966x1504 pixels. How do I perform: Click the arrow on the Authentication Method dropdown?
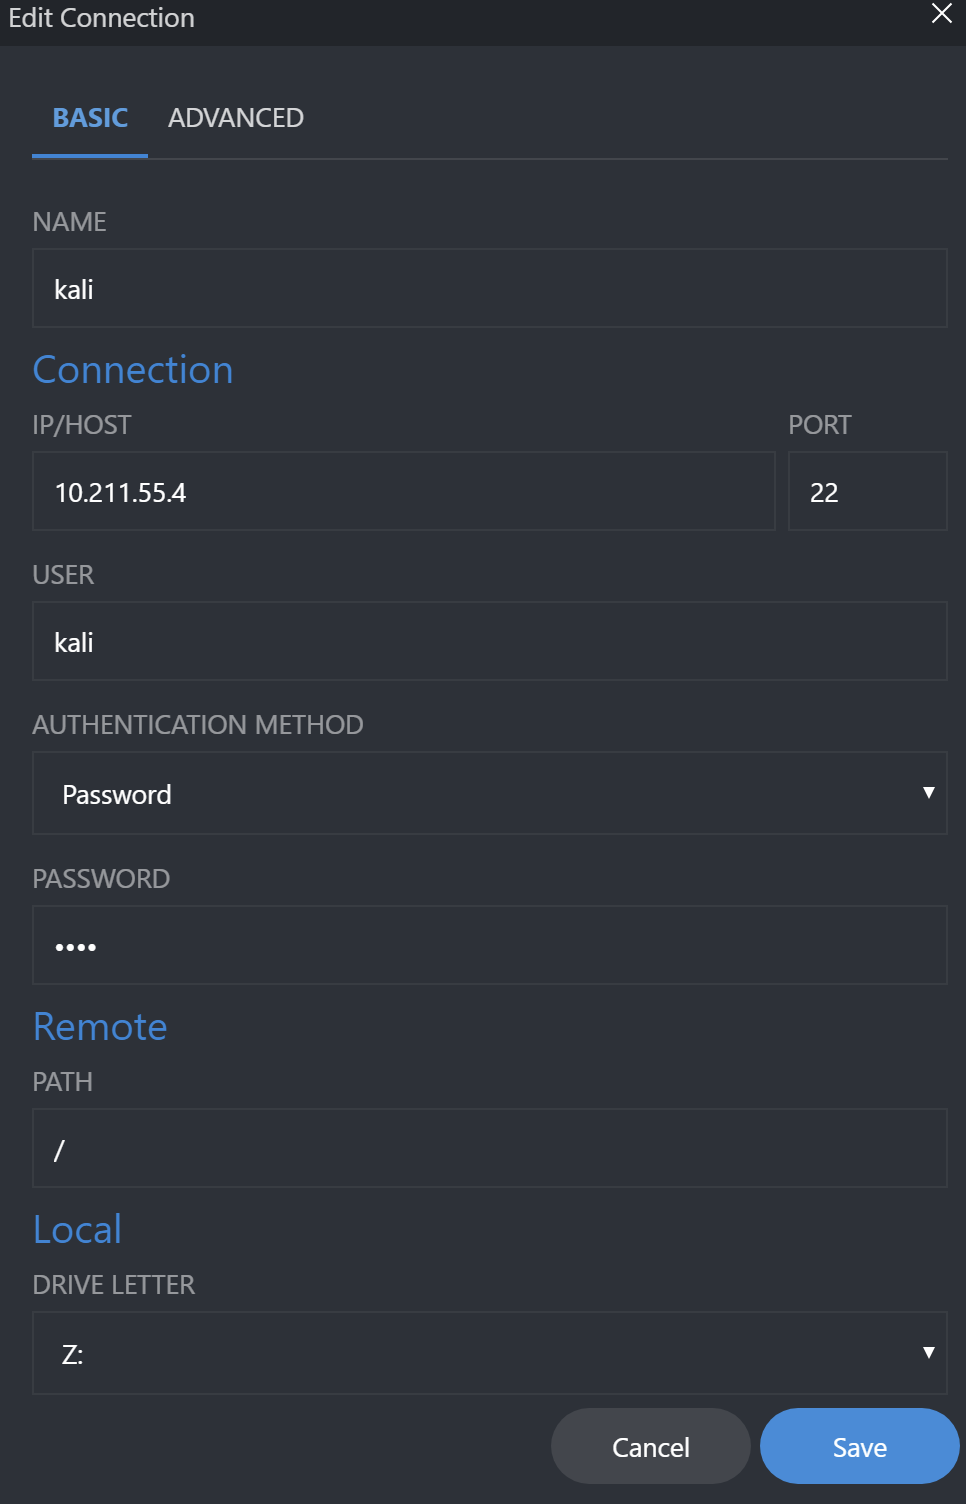pos(928,793)
